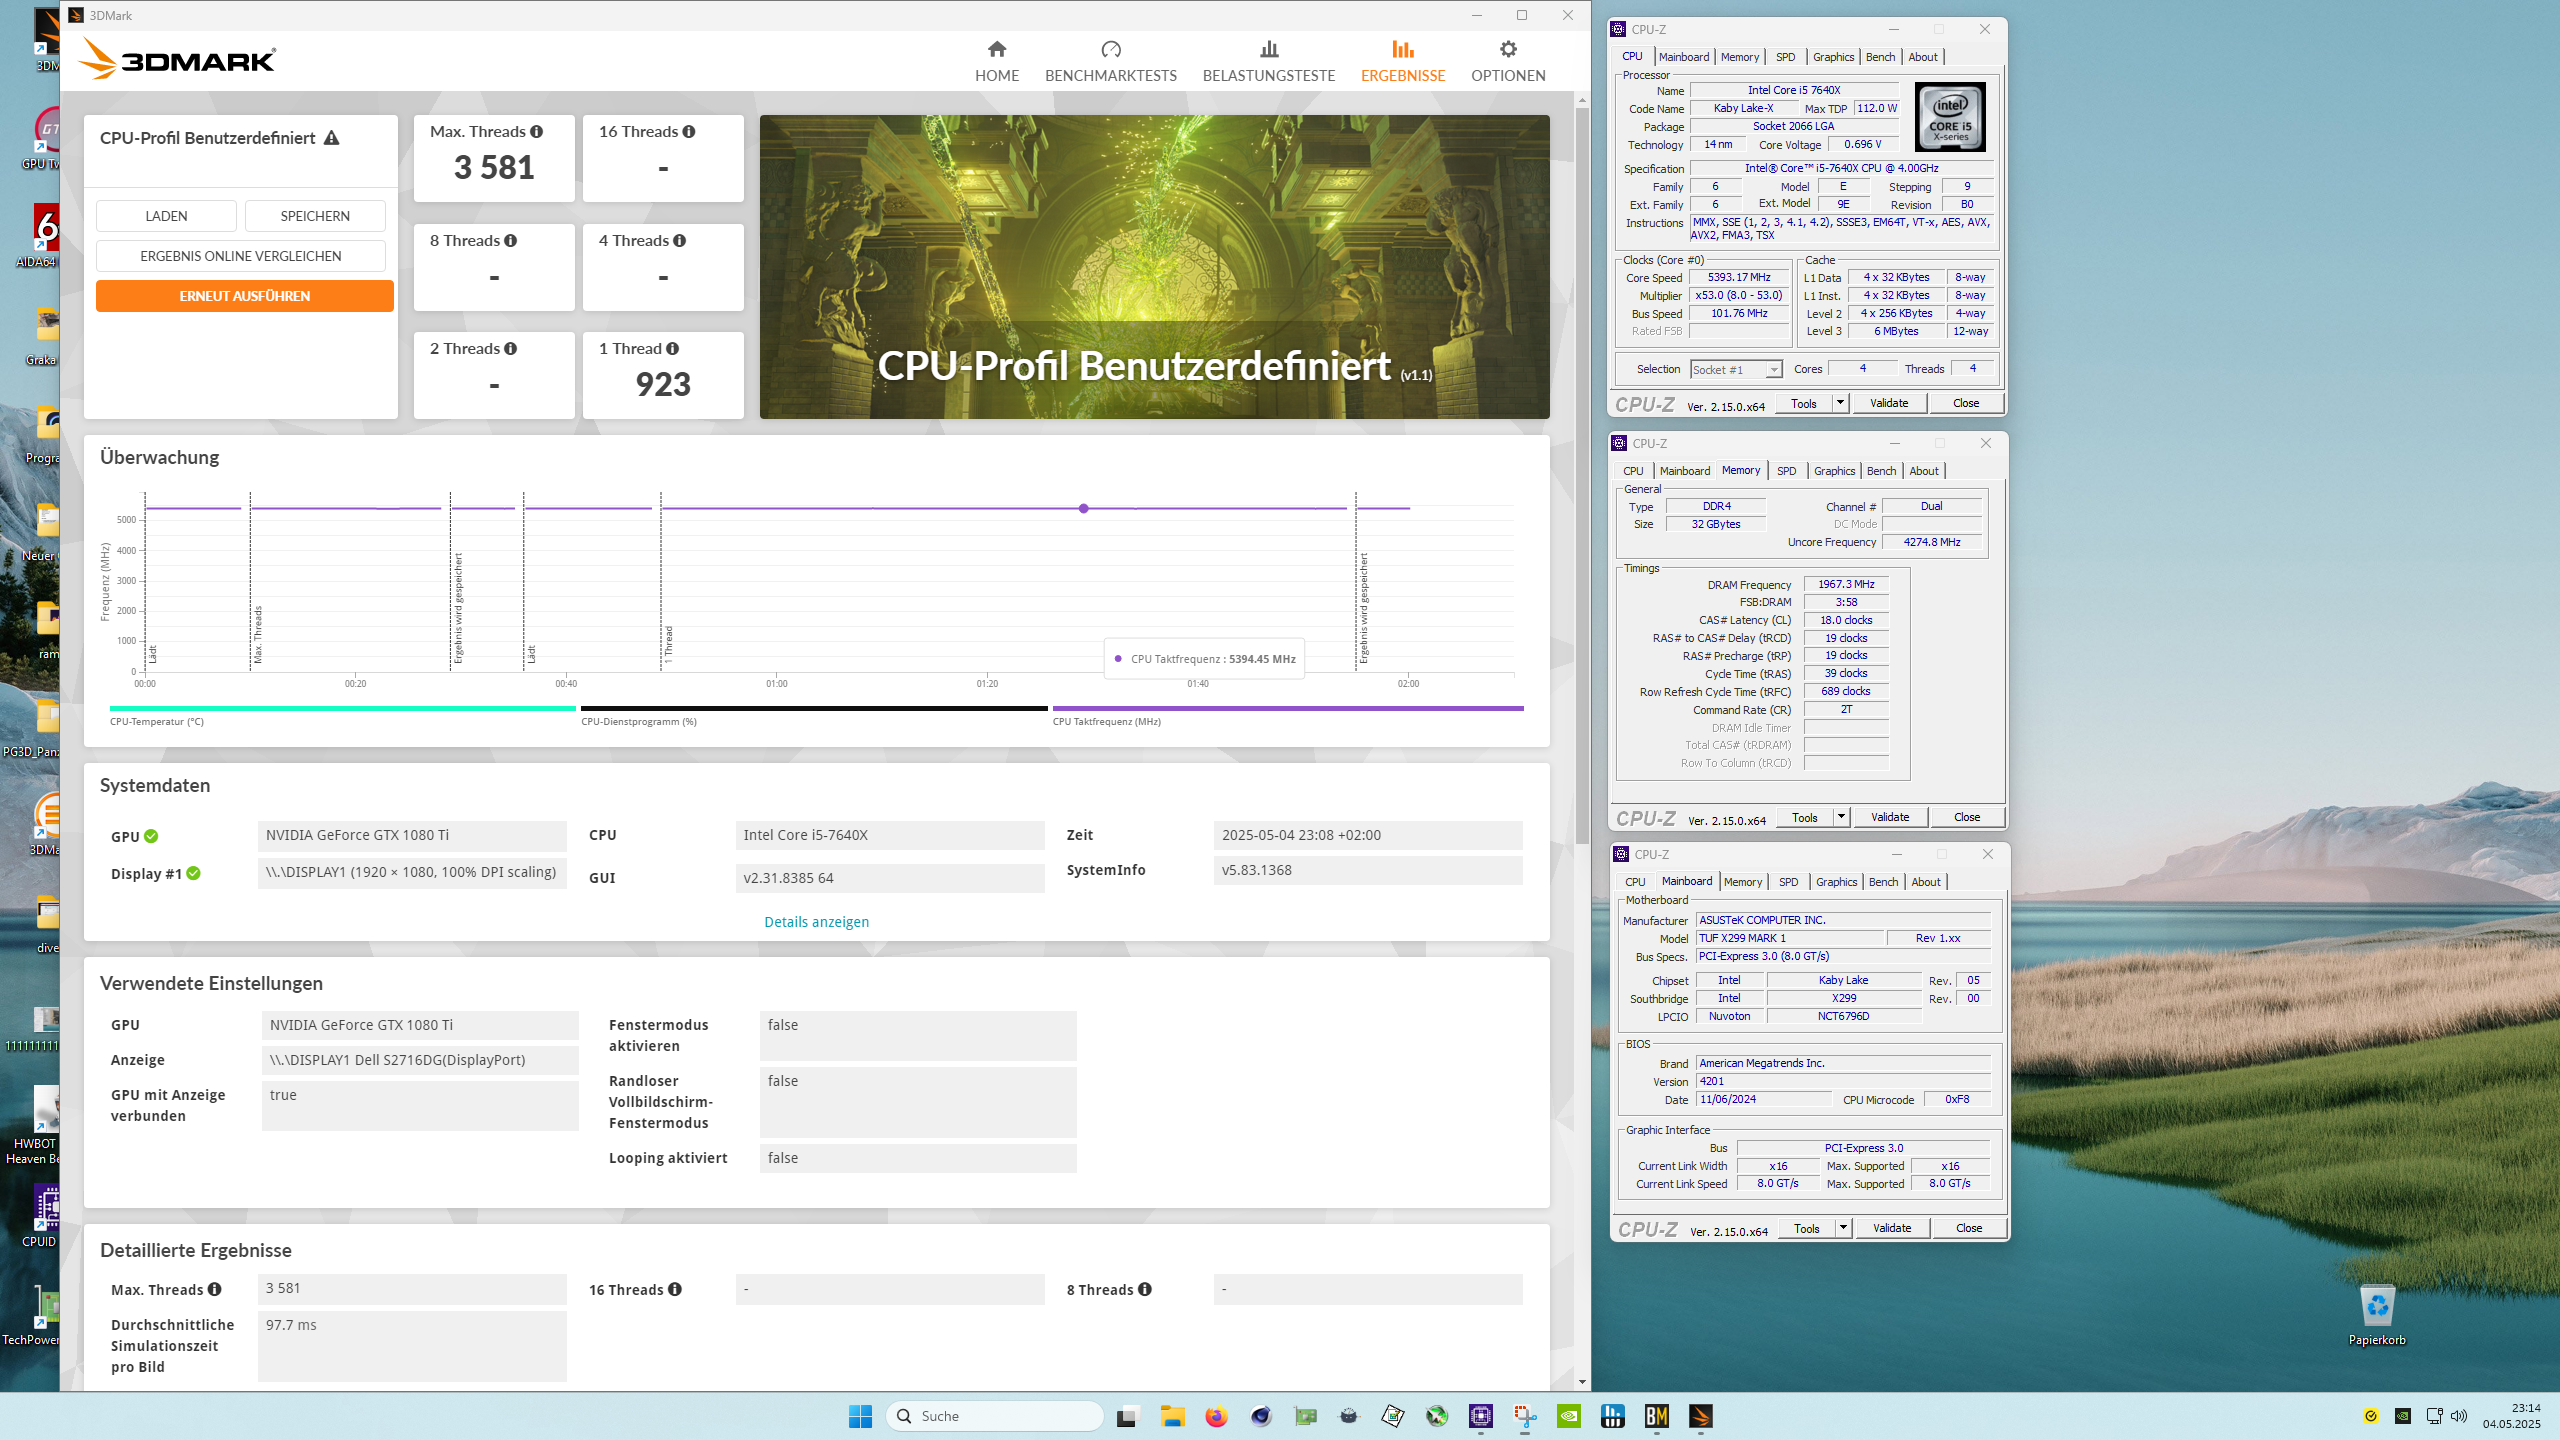Expand Tools dropdown arrow in Memory CPU-Z window
The width and height of the screenshot is (2560, 1440).
[1841, 817]
